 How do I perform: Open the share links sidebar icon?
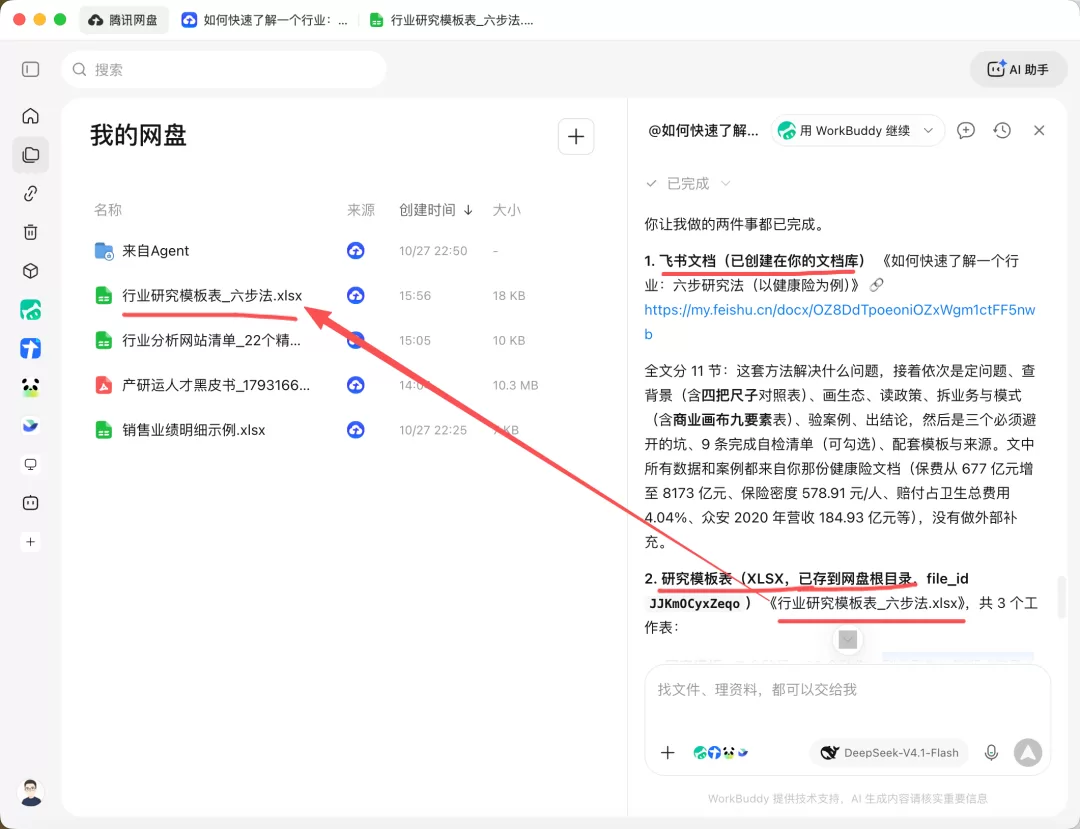(30, 193)
